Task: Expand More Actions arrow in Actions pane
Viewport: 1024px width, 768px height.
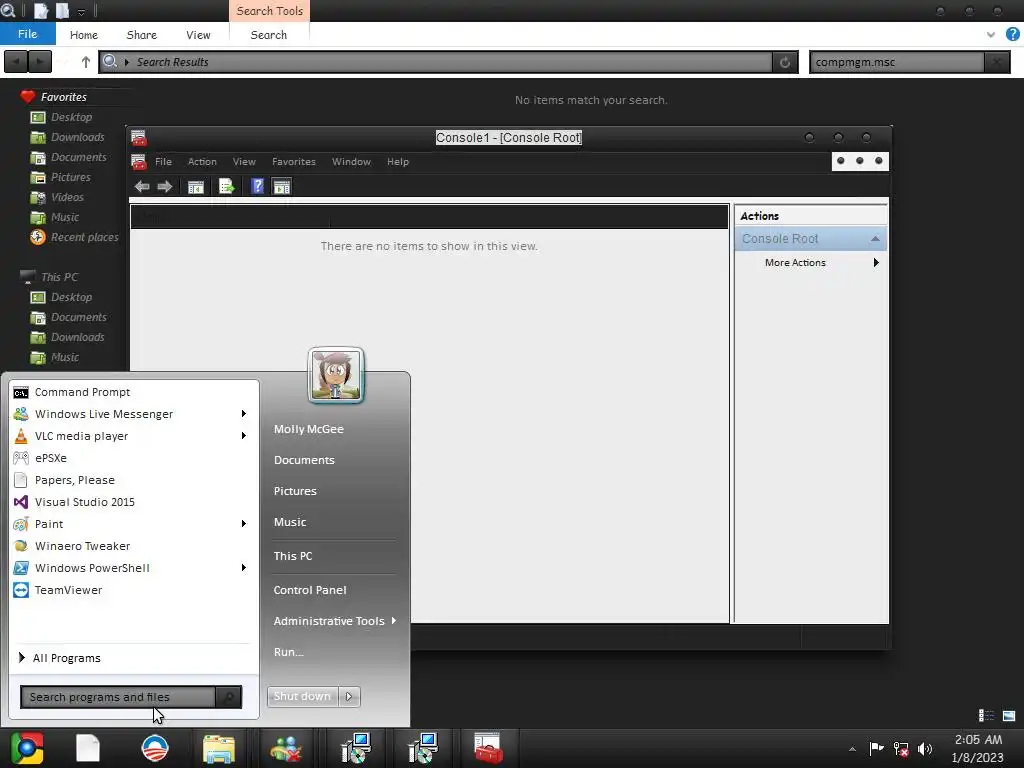Action: (876, 263)
